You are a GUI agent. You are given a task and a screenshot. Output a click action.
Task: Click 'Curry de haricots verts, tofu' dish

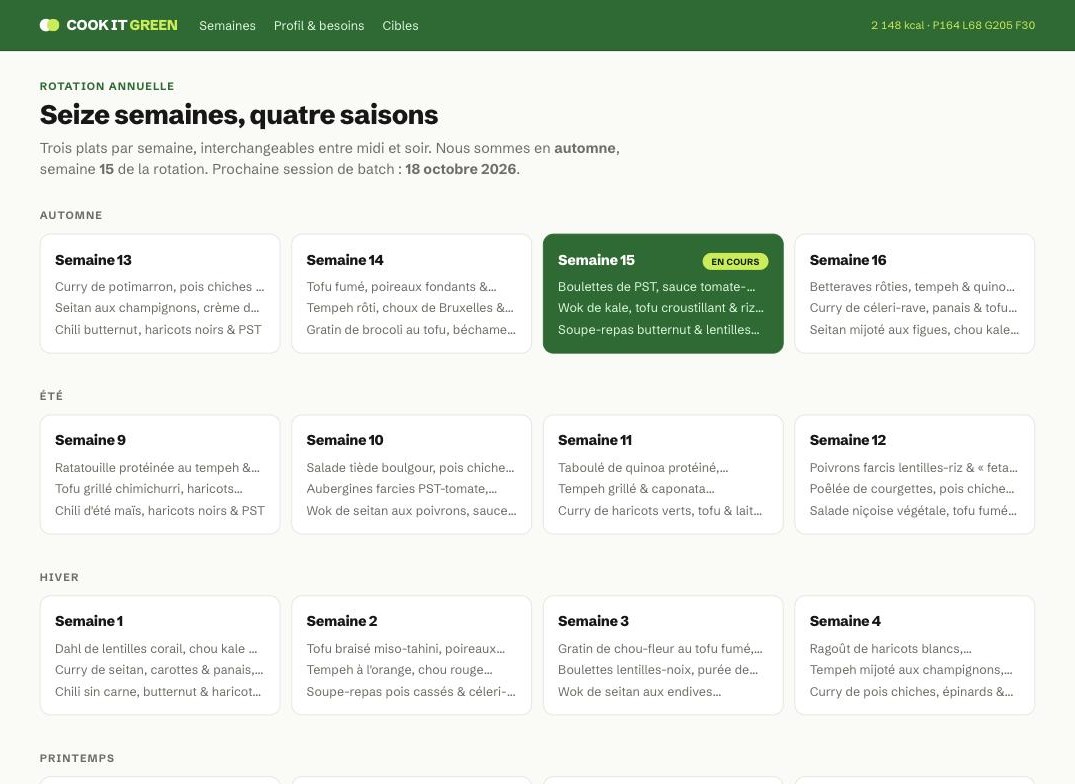[x=660, y=511]
